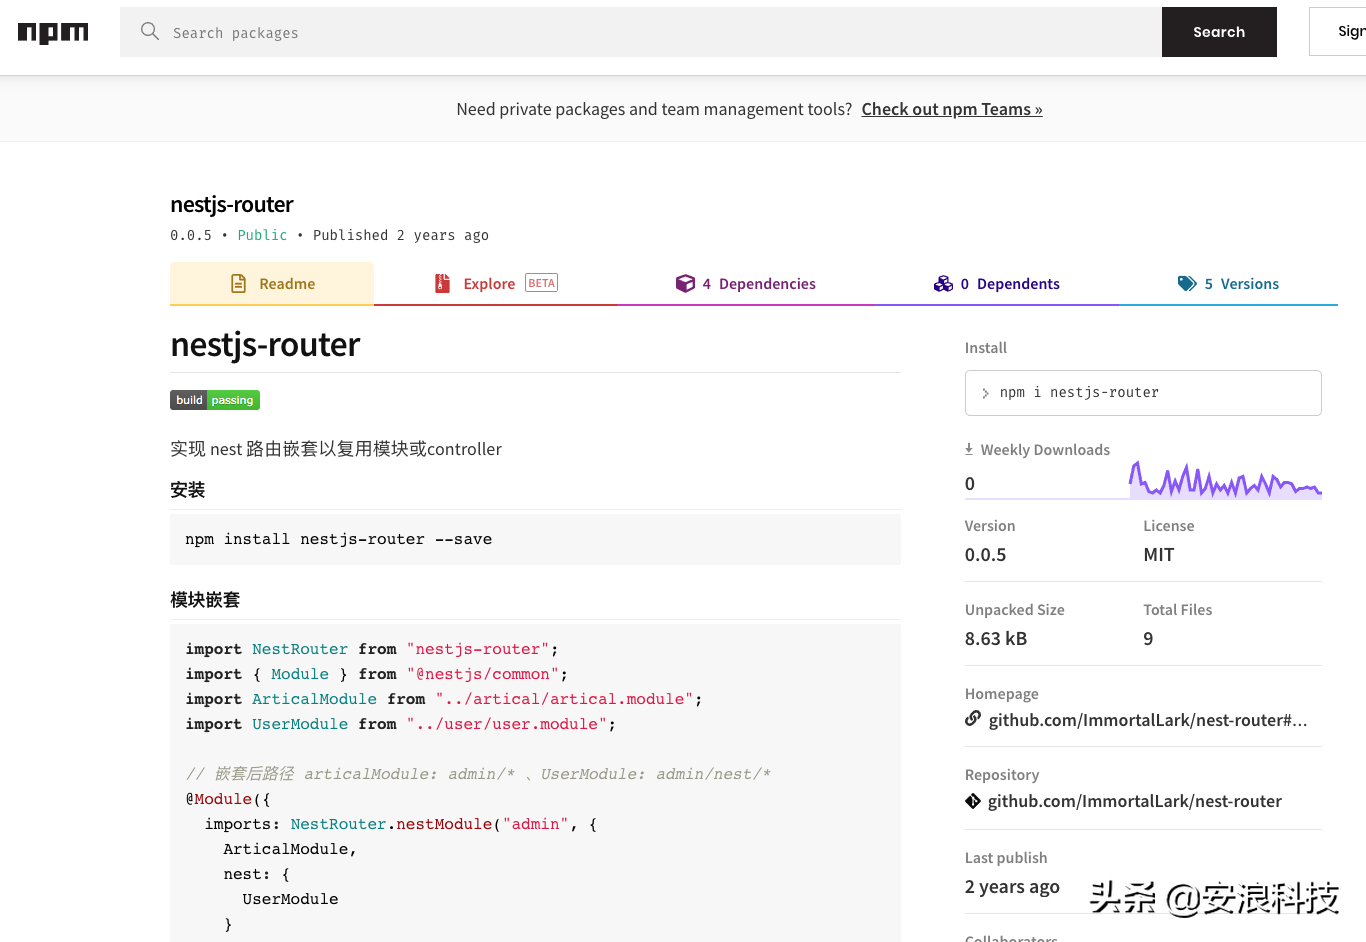
Task: Switch to the 4 Dependencies tab
Action: (x=746, y=284)
